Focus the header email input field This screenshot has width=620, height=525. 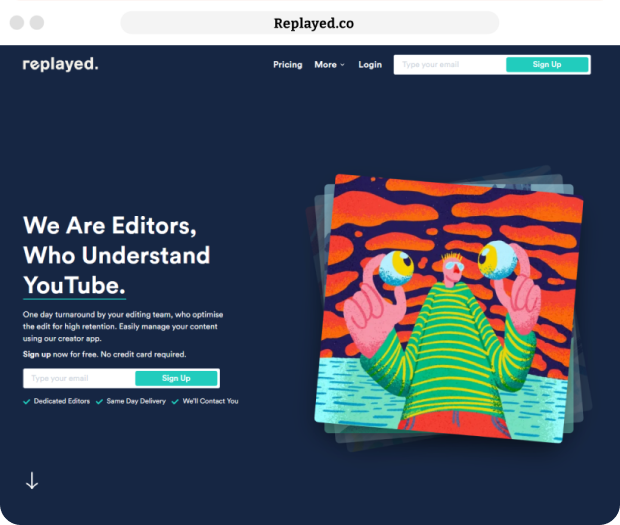(x=450, y=65)
